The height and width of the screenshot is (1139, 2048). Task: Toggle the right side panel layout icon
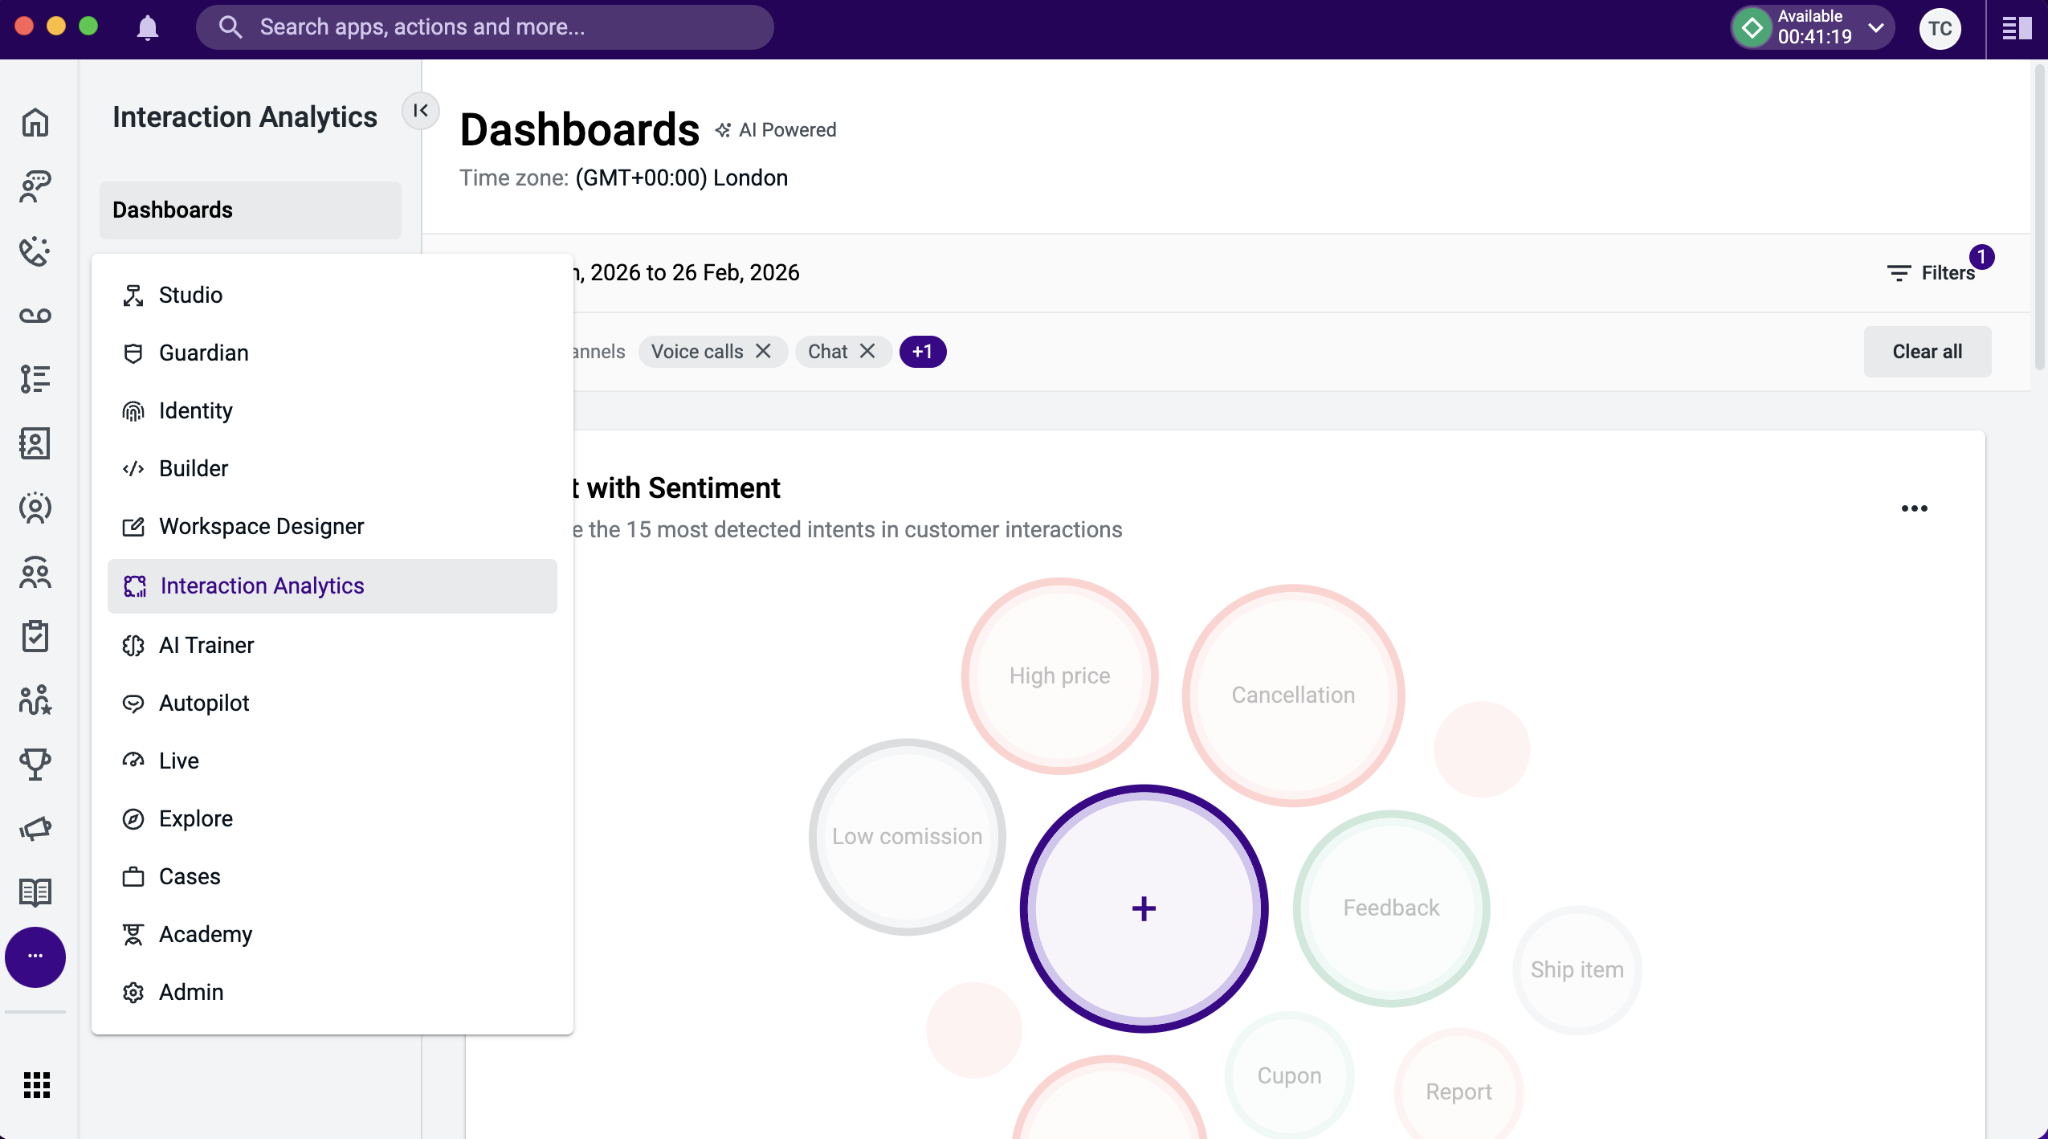point(2017,28)
